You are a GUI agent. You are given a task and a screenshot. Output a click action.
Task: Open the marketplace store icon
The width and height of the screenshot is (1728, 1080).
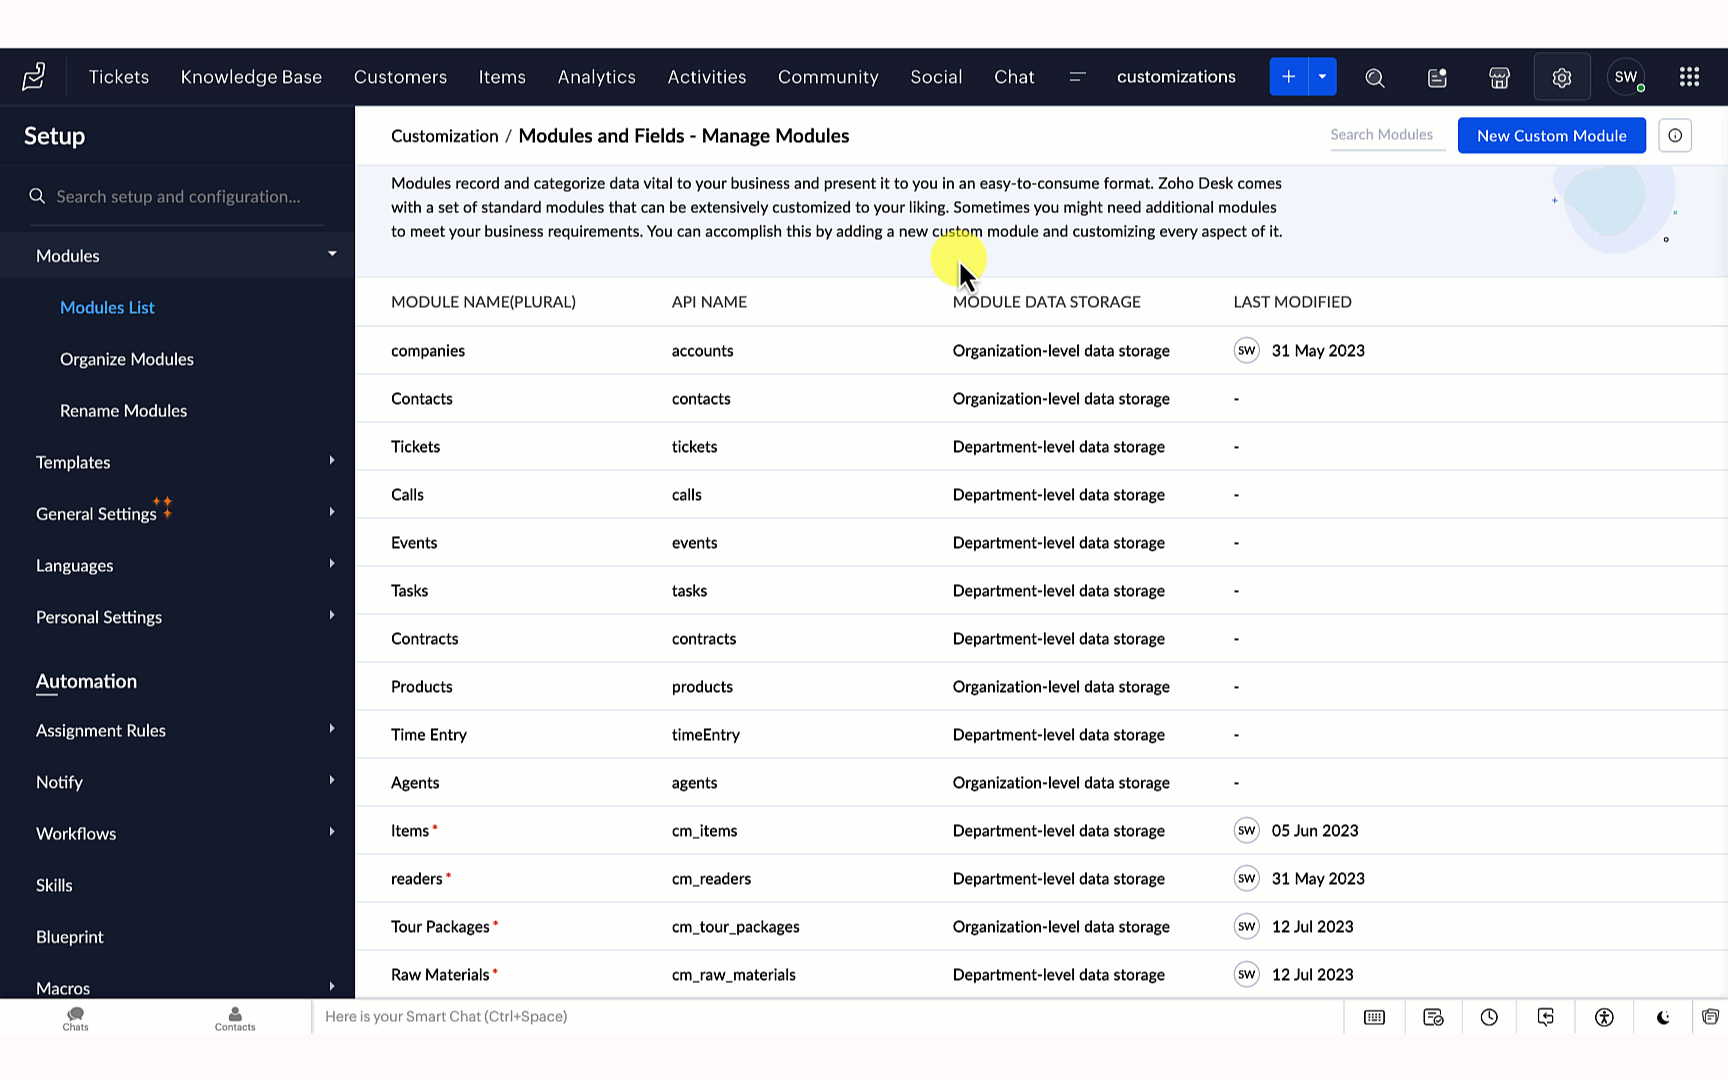tap(1499, 77)
